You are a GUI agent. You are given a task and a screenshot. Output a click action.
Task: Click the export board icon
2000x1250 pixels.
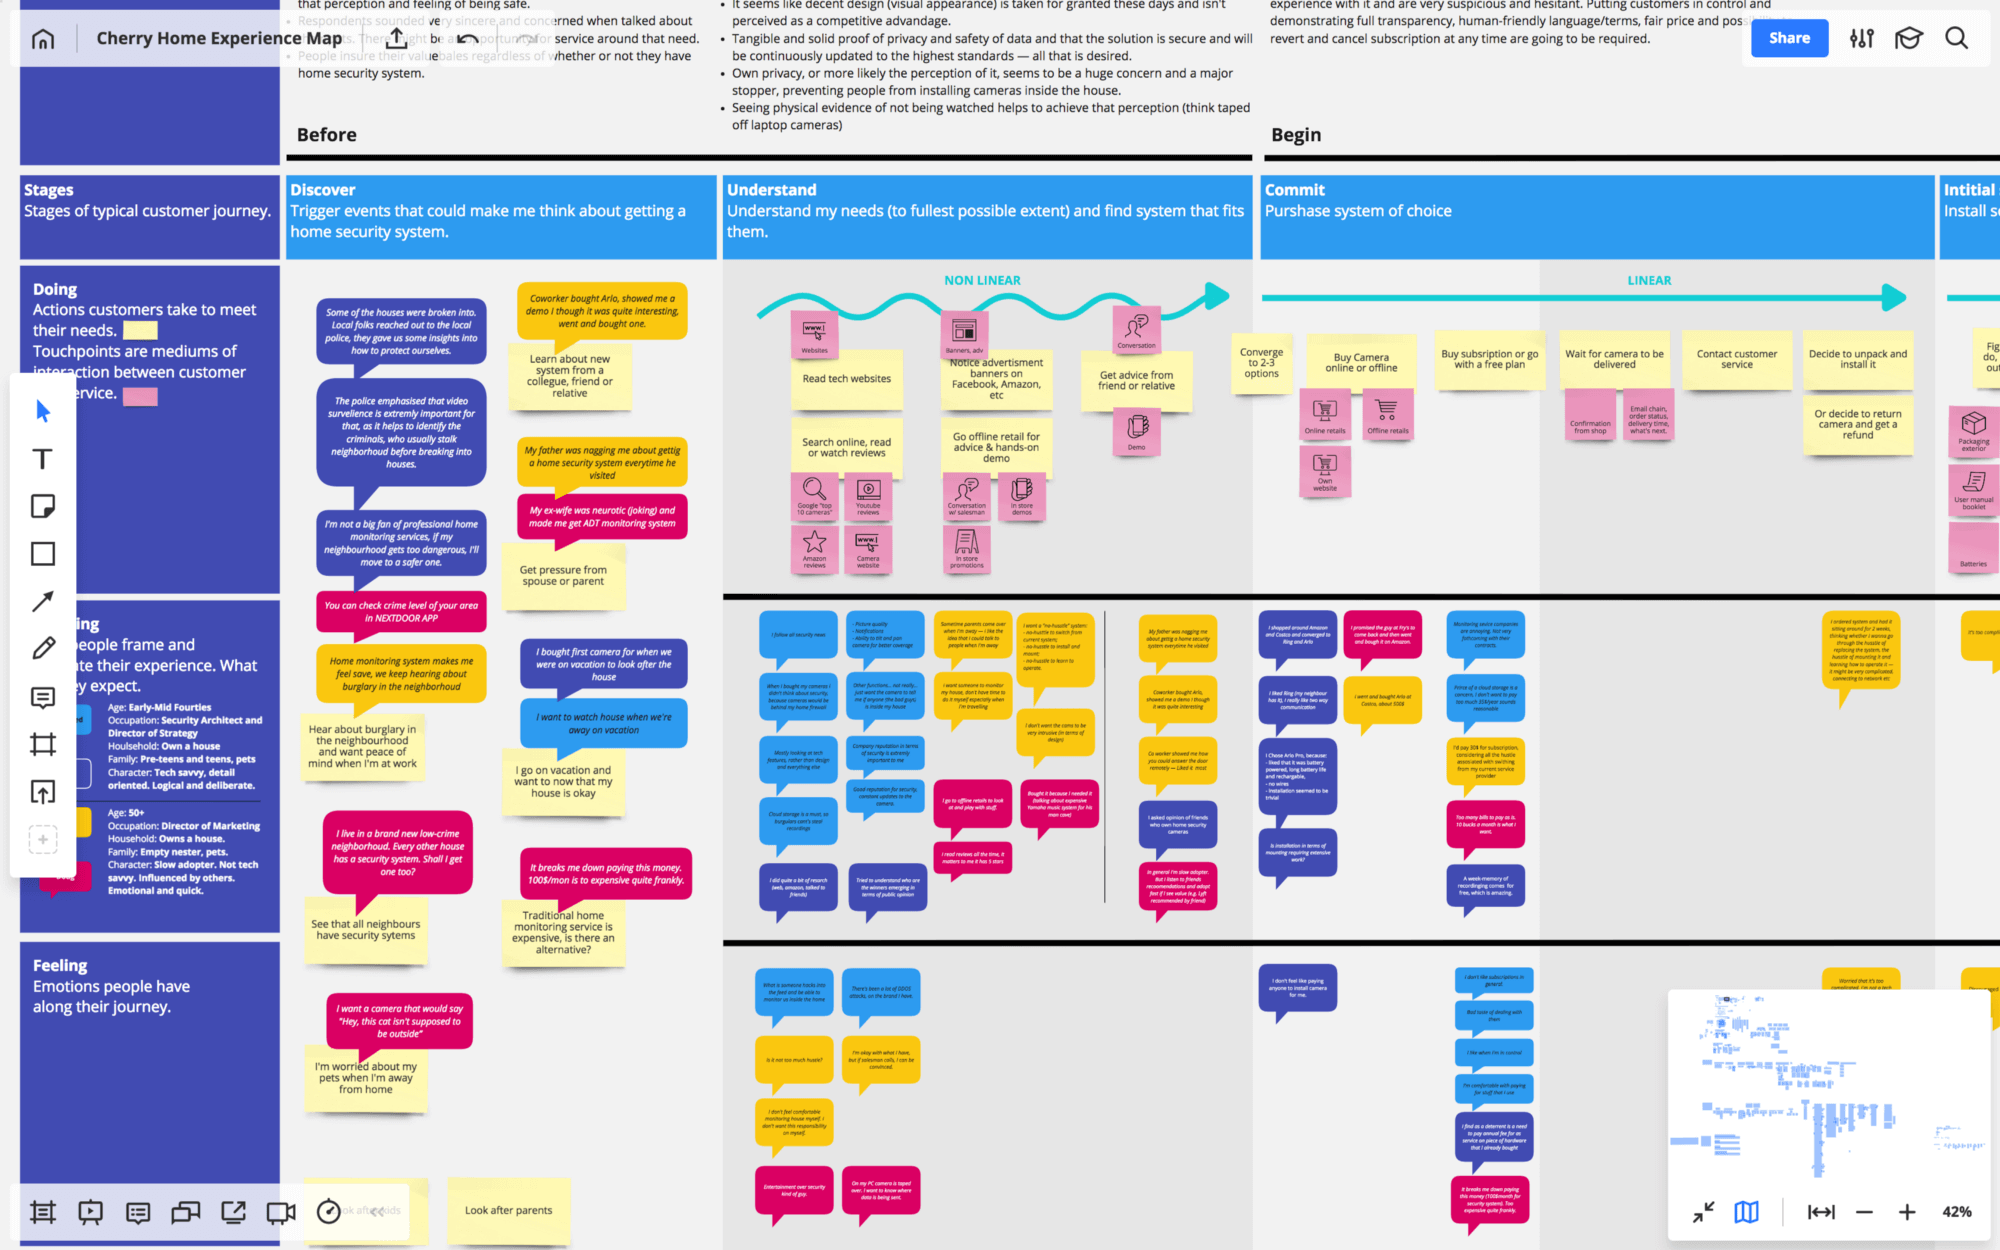396,39
